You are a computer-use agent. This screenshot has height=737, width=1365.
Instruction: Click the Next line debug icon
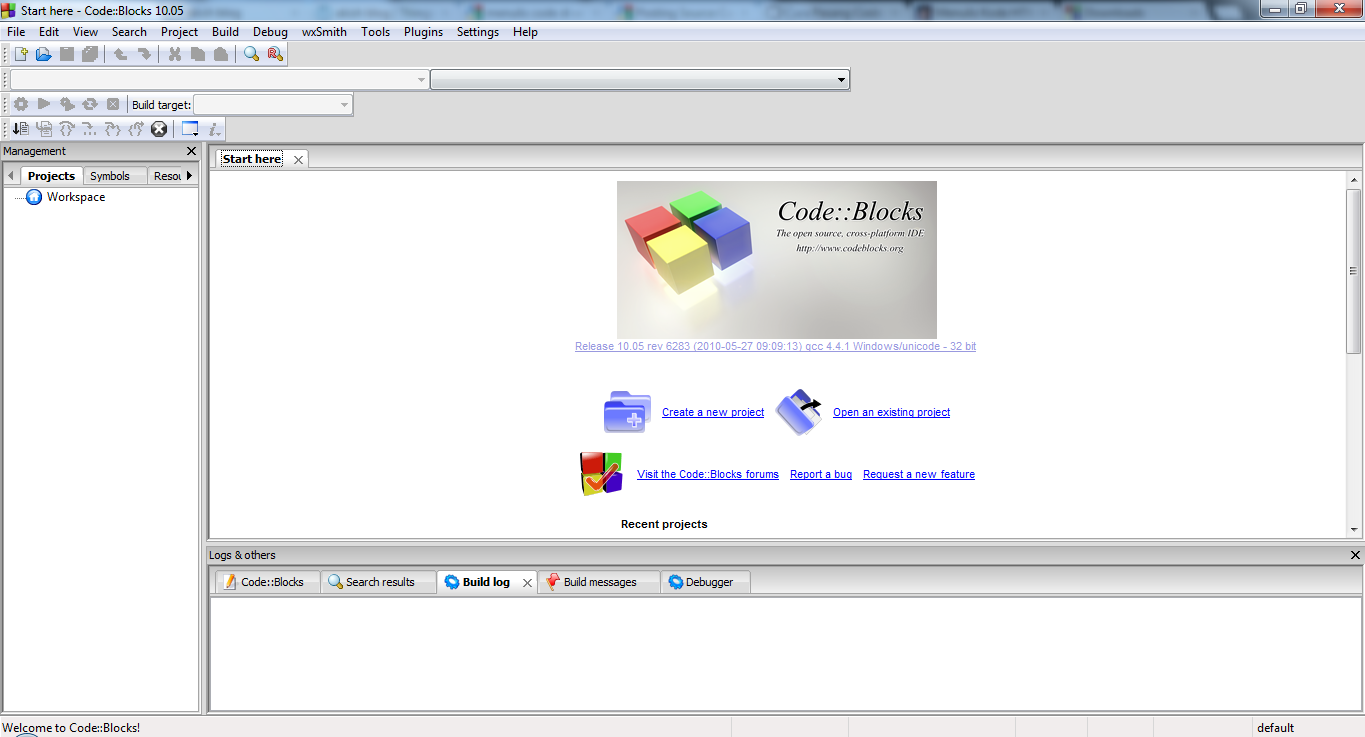pos(67,129)
